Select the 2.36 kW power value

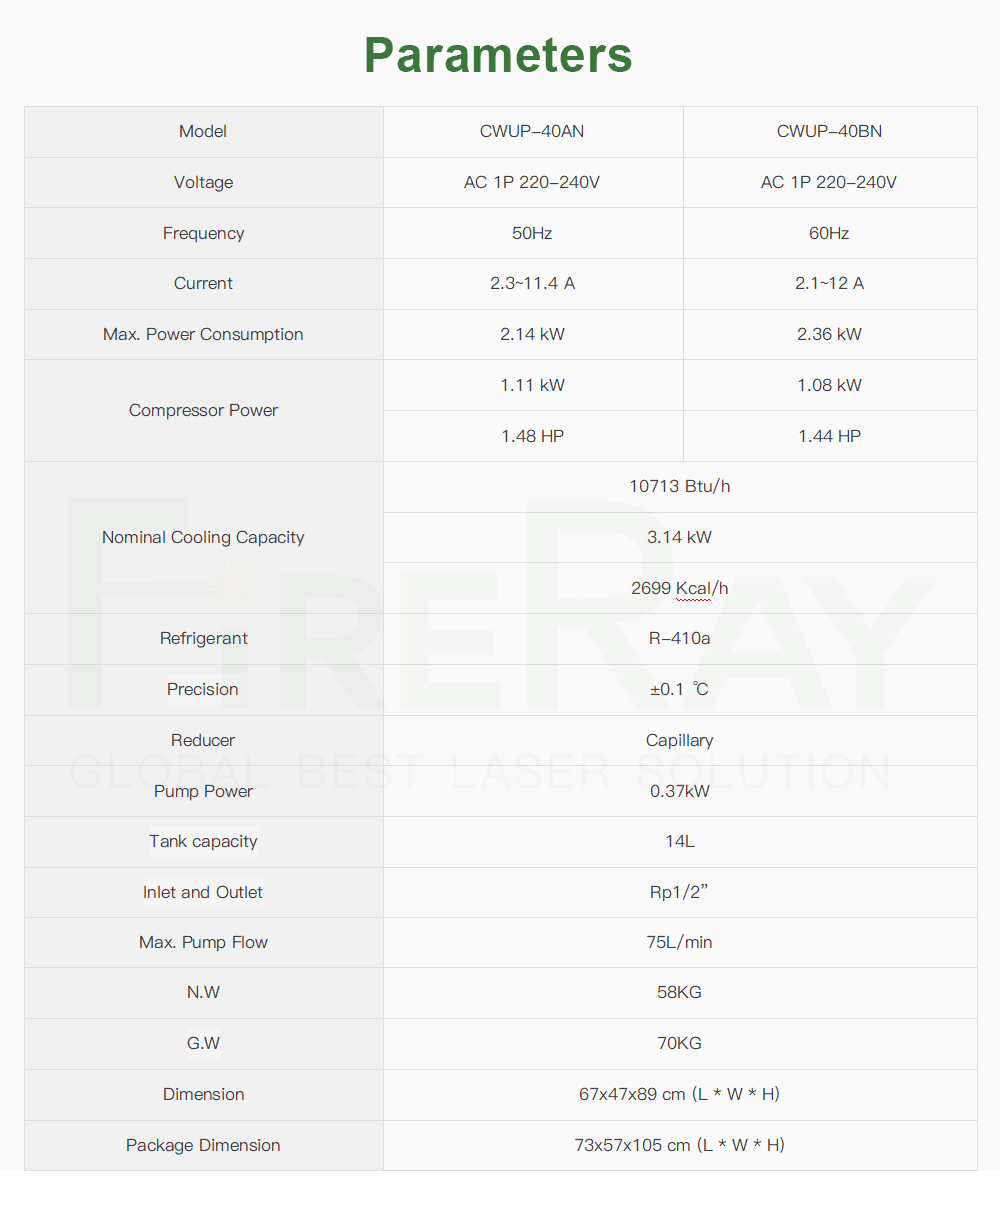click(829, 335)
